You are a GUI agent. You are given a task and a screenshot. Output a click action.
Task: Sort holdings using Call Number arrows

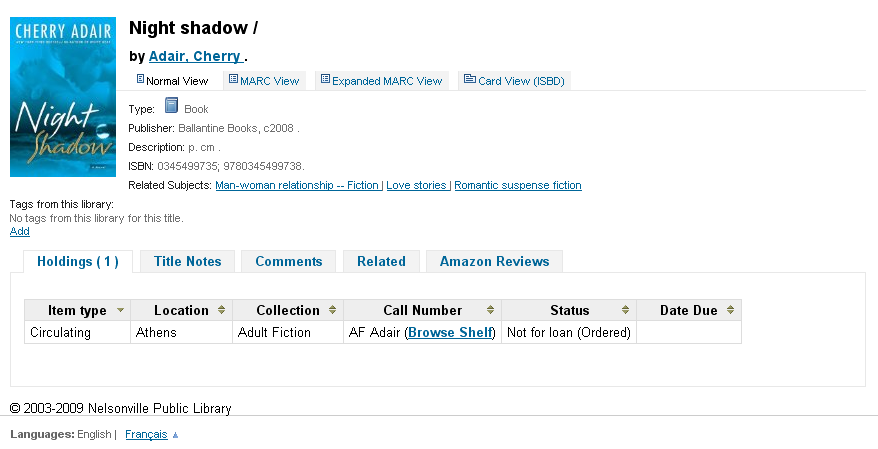[491, 310]
